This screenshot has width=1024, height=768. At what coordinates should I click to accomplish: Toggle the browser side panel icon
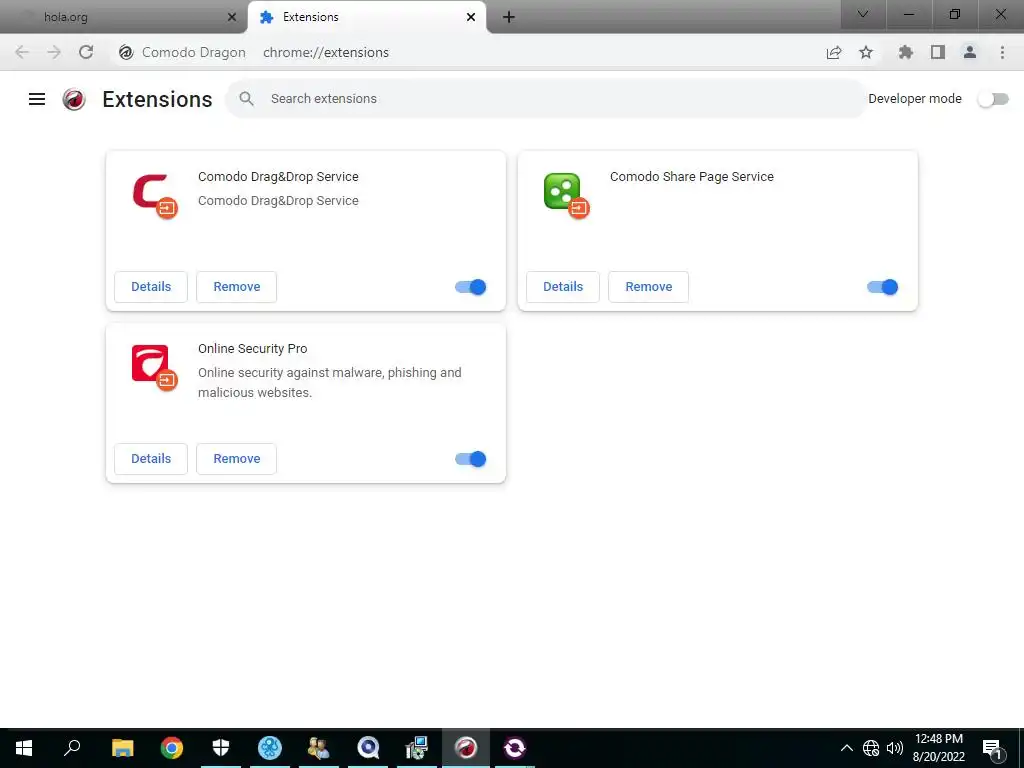[938, 52]
